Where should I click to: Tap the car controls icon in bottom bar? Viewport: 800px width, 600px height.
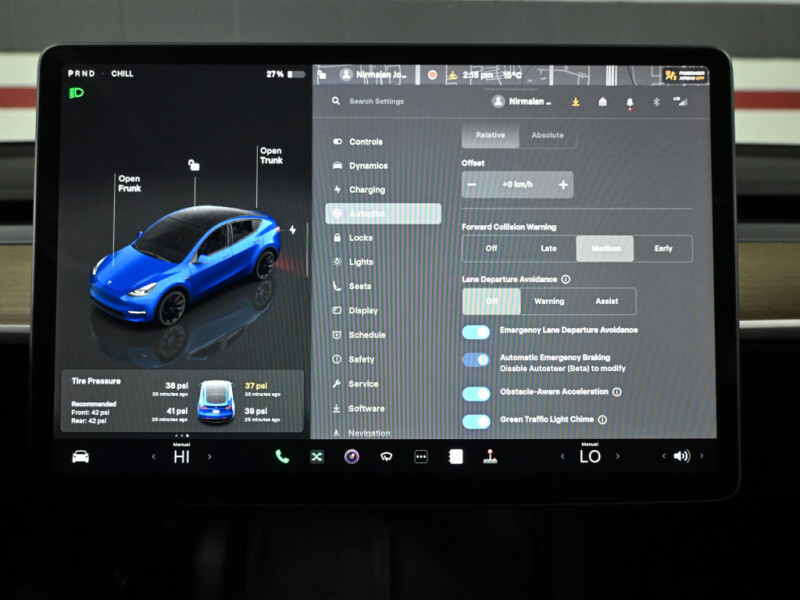[80, 457]
